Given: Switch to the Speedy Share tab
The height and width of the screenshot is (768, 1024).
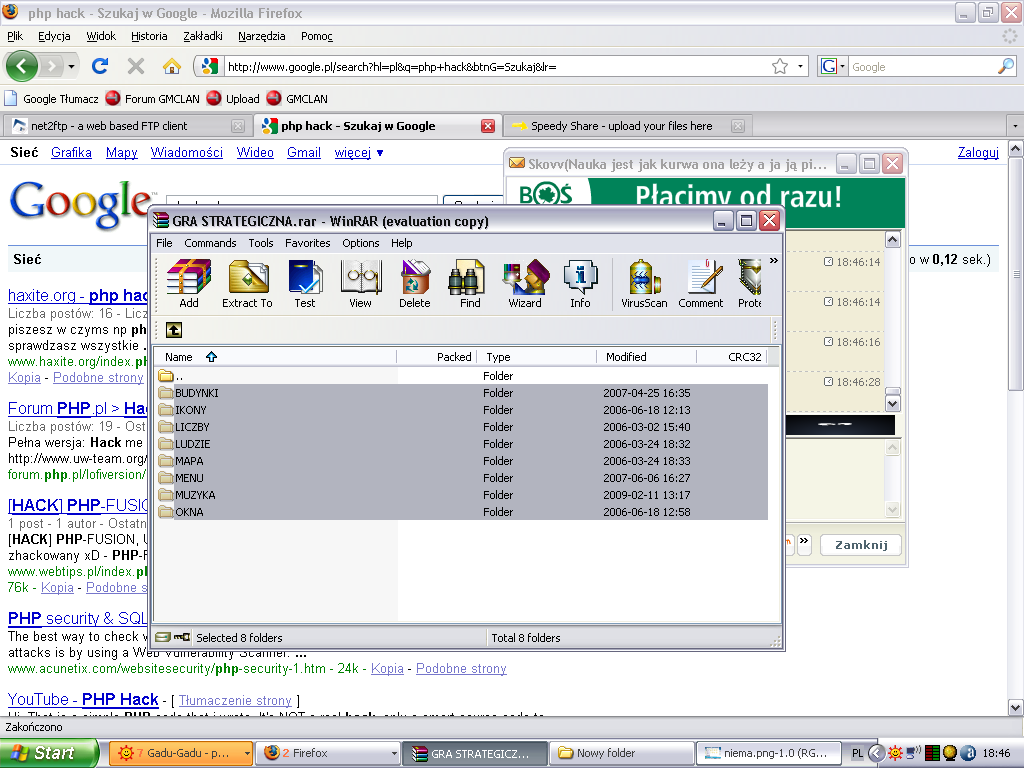Looking at the screenshot, I should pos(621,126).
